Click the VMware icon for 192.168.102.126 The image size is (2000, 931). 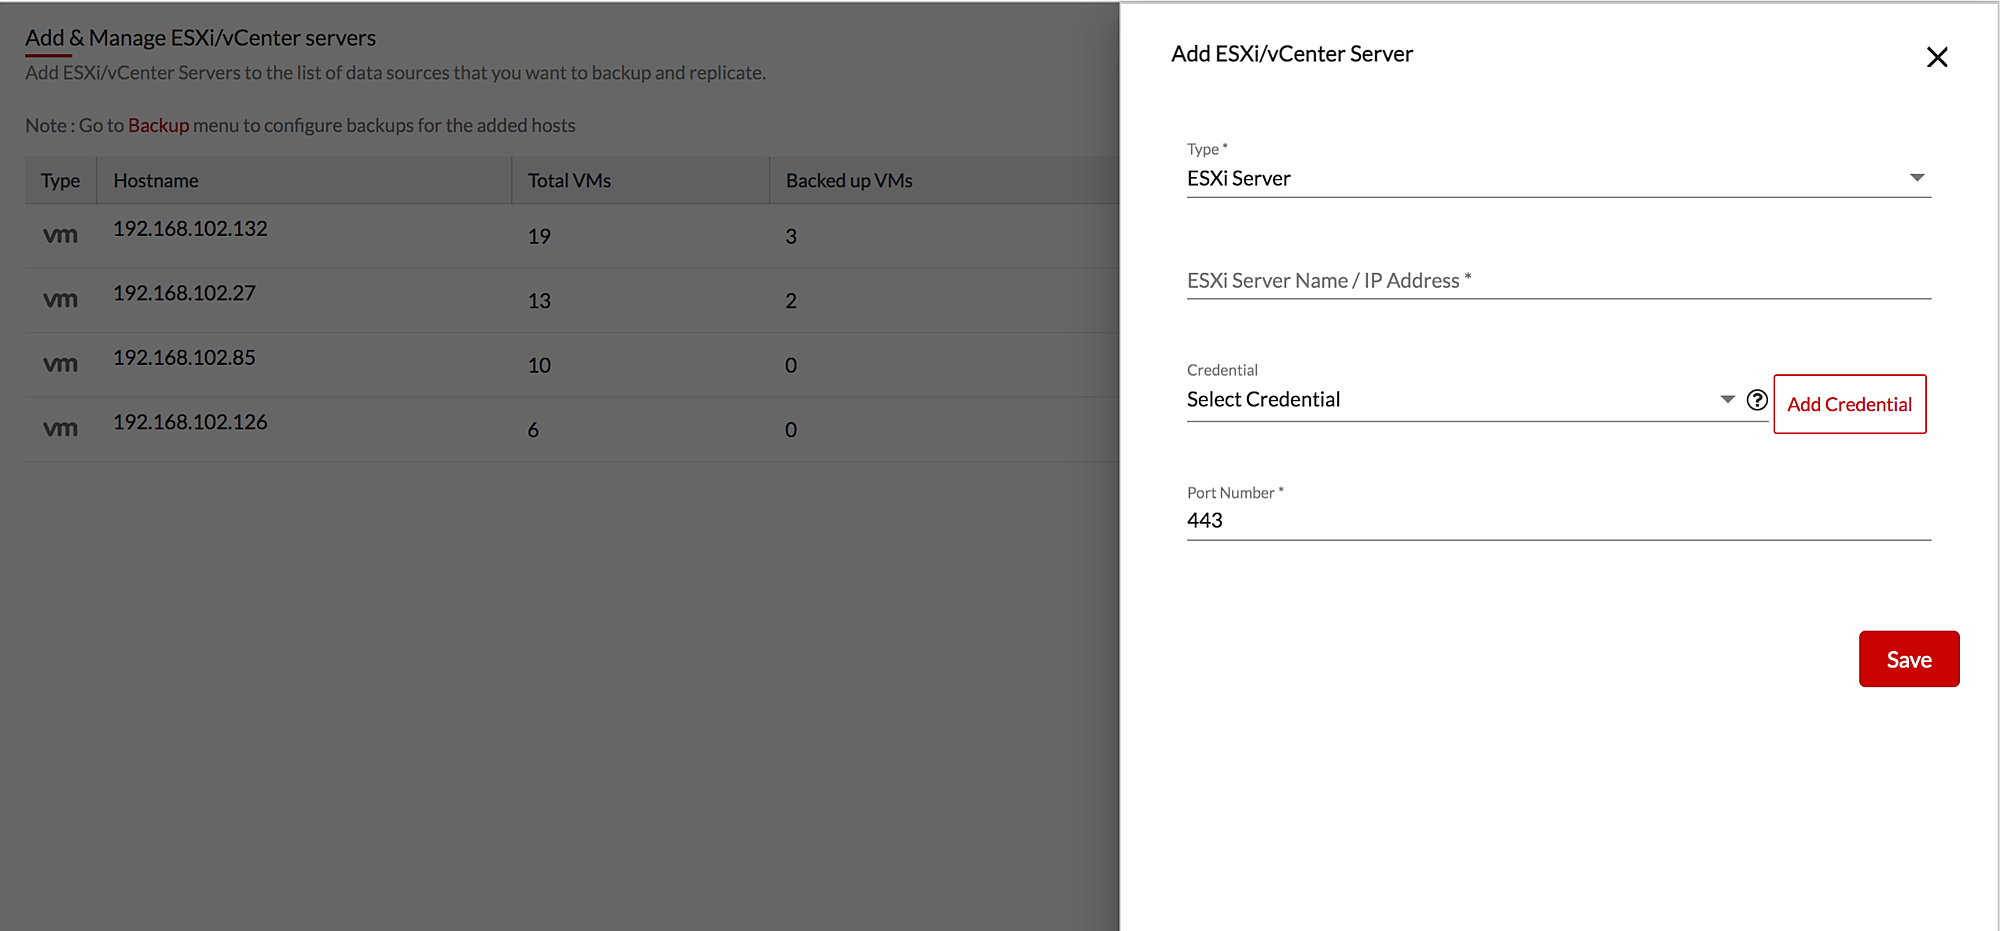coord(60,429)
